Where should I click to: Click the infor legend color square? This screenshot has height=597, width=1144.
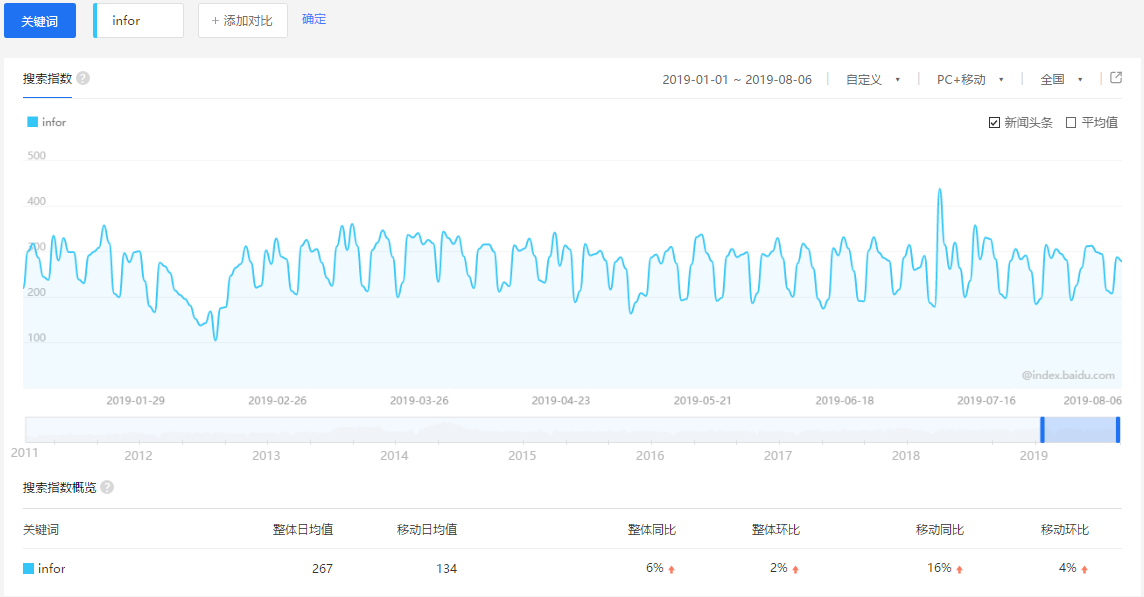(32, 121)
